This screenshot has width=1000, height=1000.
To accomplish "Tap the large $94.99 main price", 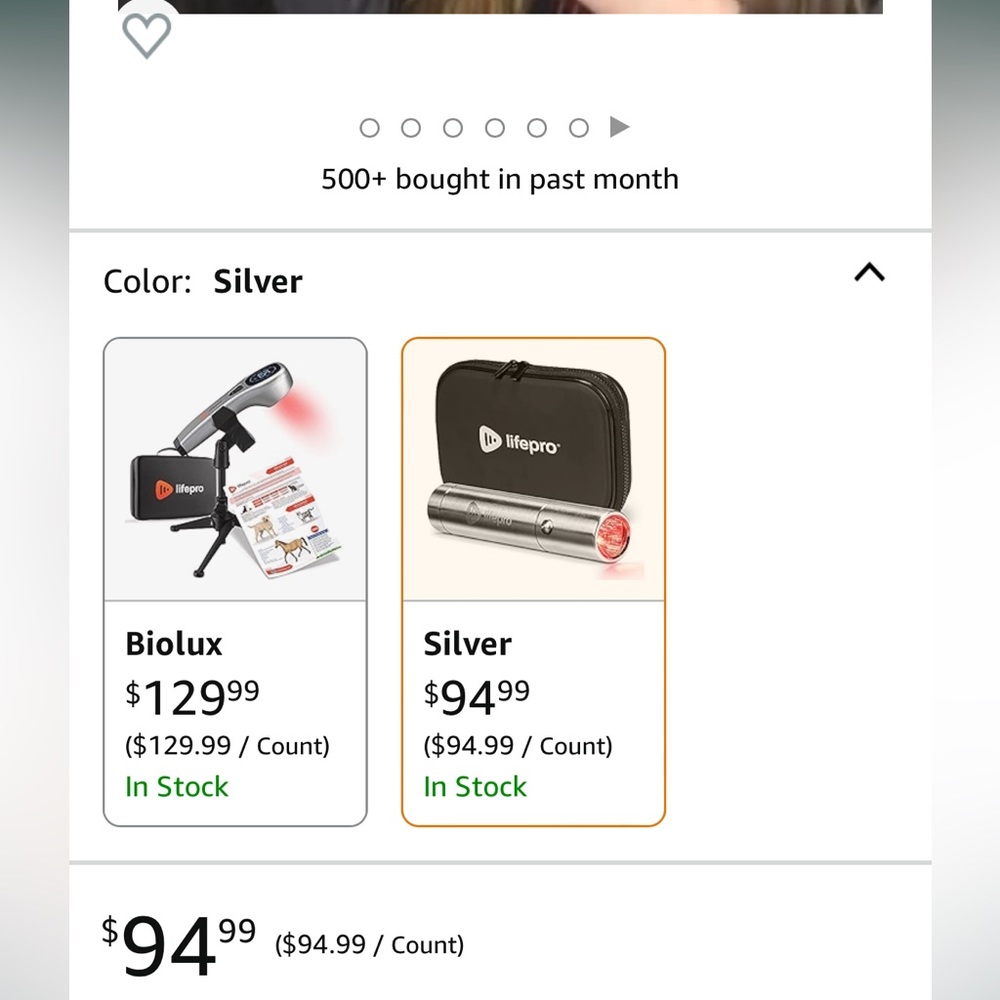I will click(x=179, y=945).
